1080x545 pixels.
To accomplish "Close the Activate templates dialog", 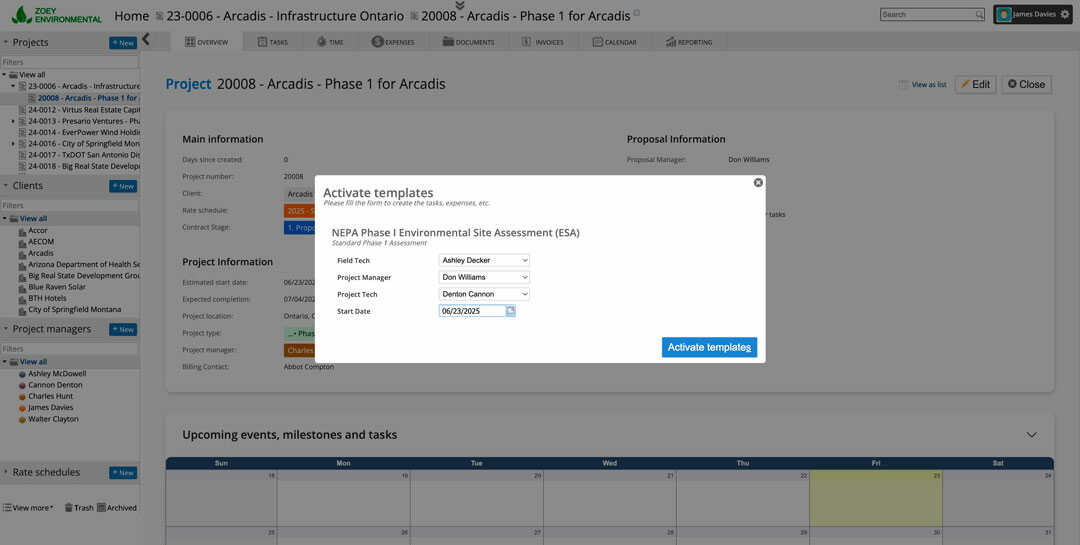I will [x=758, y=183].
